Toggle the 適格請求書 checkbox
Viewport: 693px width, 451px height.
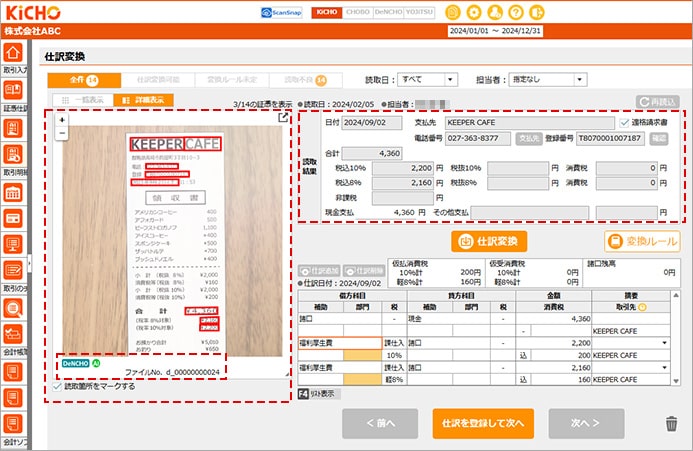[x=624, y=123]
